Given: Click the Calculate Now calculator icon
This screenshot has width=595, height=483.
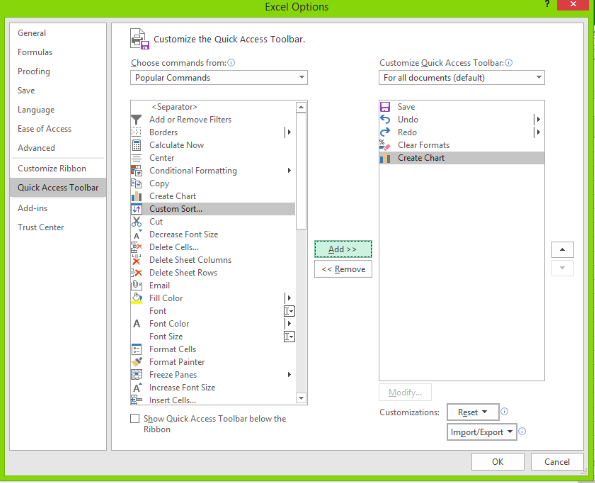Looking at the screenshot, I should [x=136, y=145].
